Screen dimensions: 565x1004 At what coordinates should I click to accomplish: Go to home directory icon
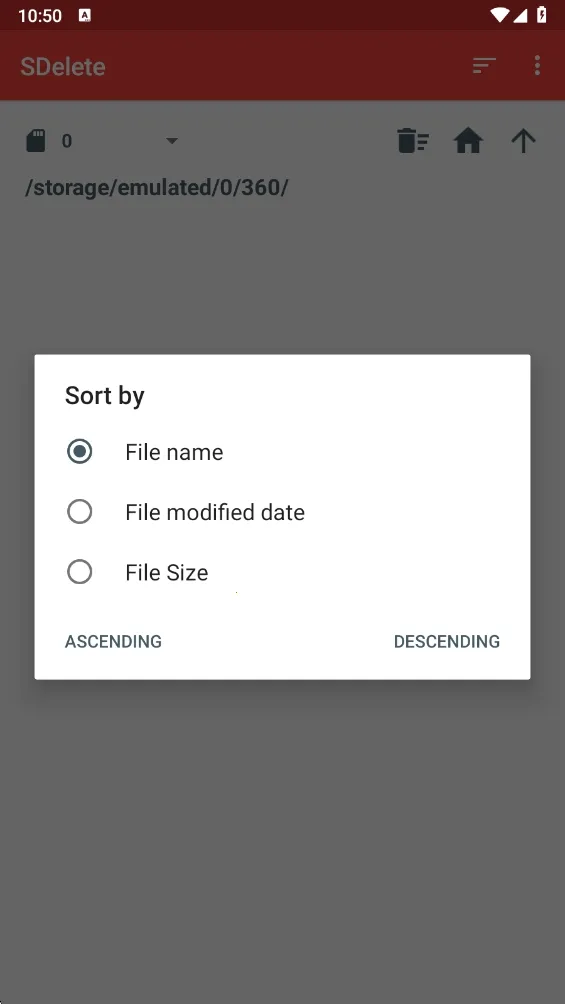coord(468,141)
